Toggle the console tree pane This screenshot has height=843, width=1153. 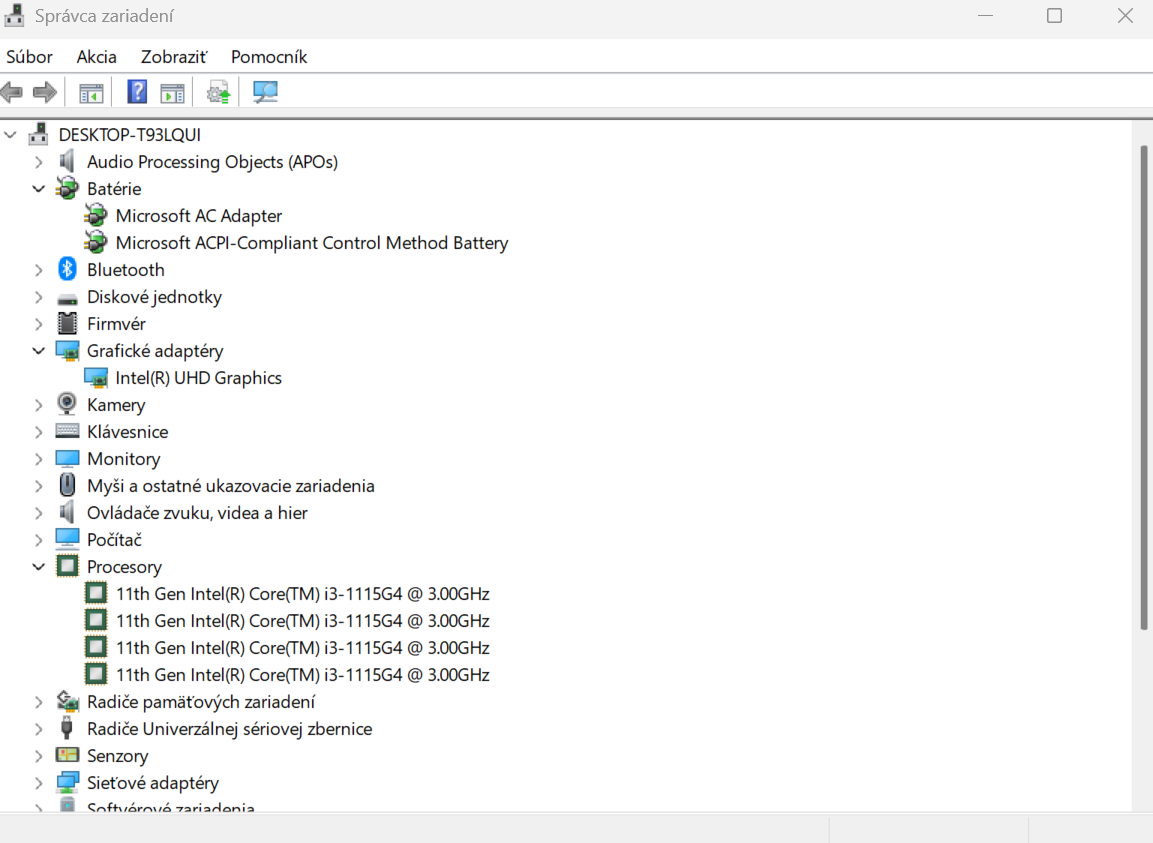coord(90,92)
